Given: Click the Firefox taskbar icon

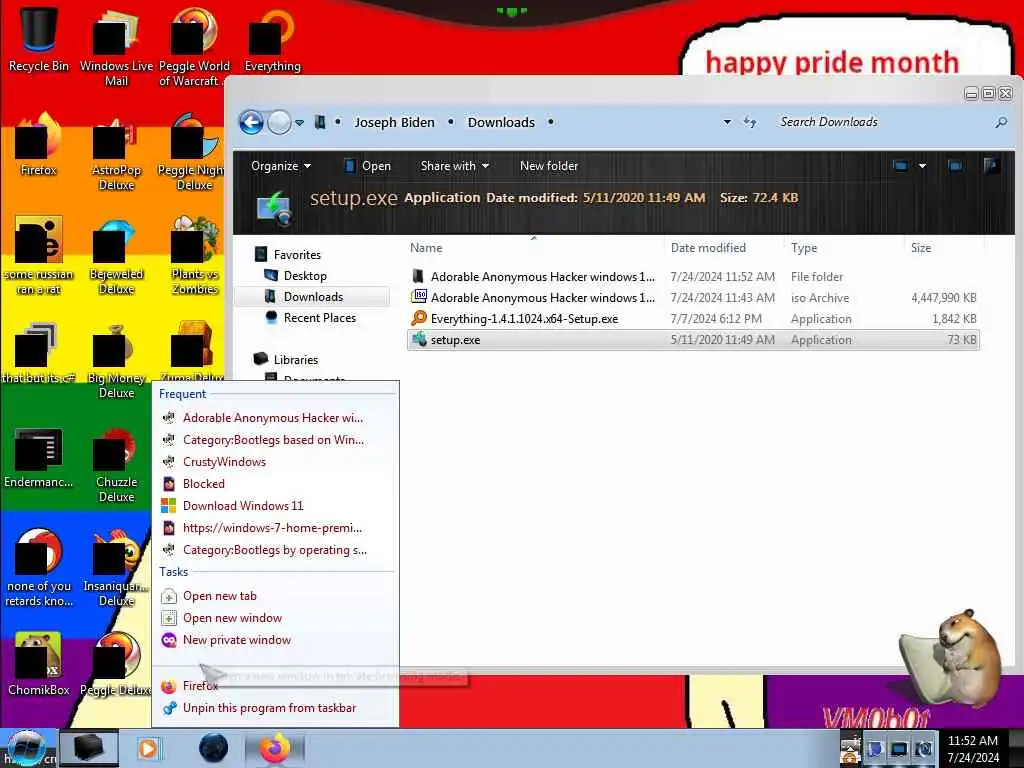Looking at the screenshot, I should coord(275,748).
